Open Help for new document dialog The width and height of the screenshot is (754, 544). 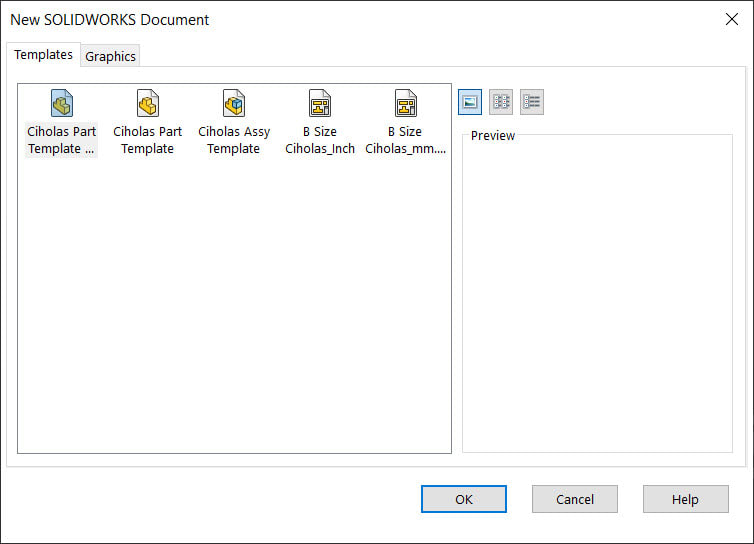pos(686,499)
